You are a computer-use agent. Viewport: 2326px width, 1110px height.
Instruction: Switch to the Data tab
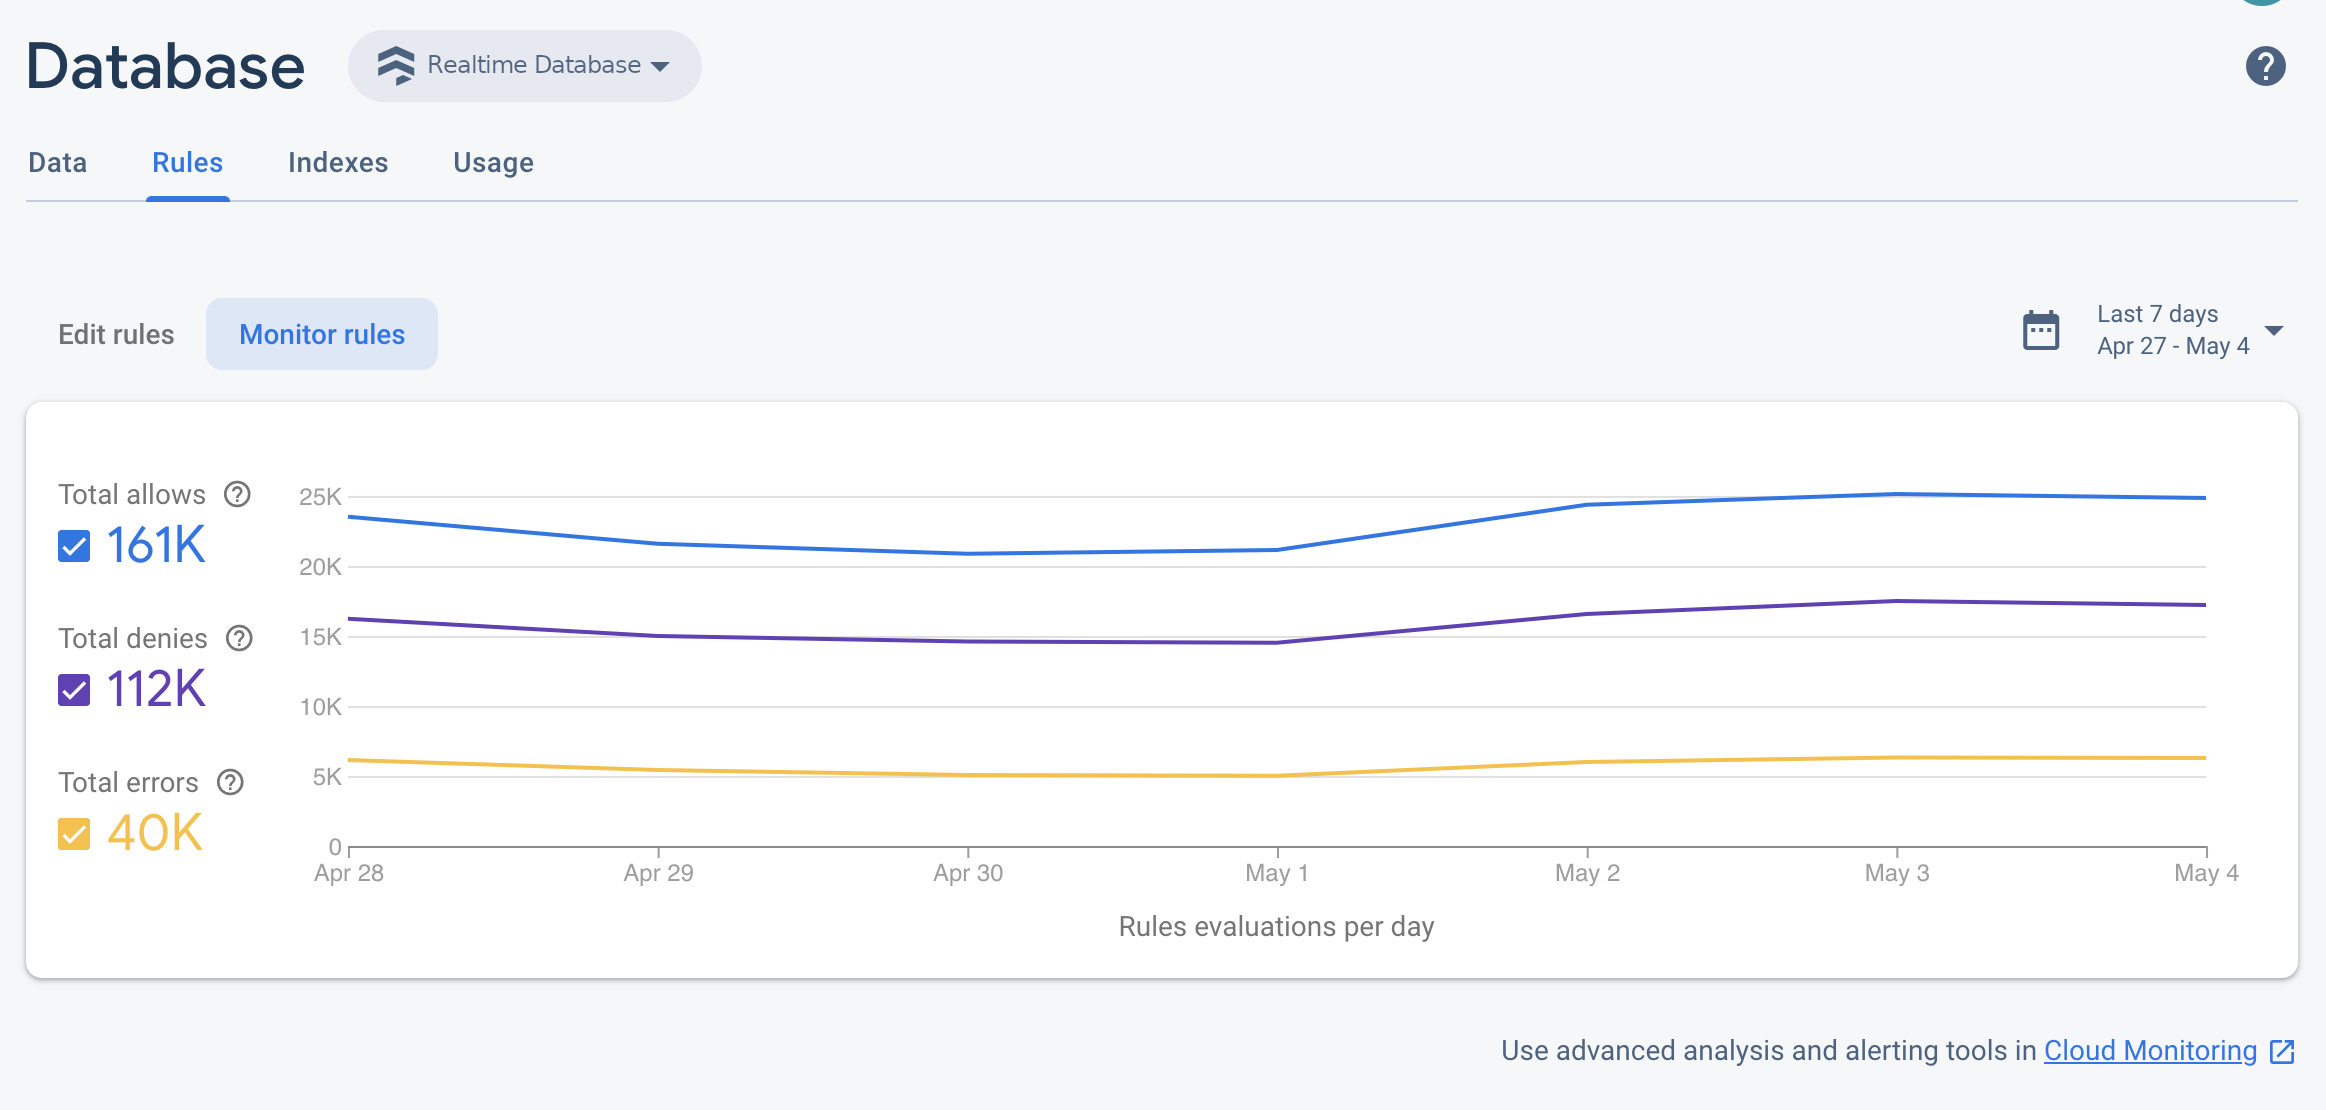click(58, 160)
